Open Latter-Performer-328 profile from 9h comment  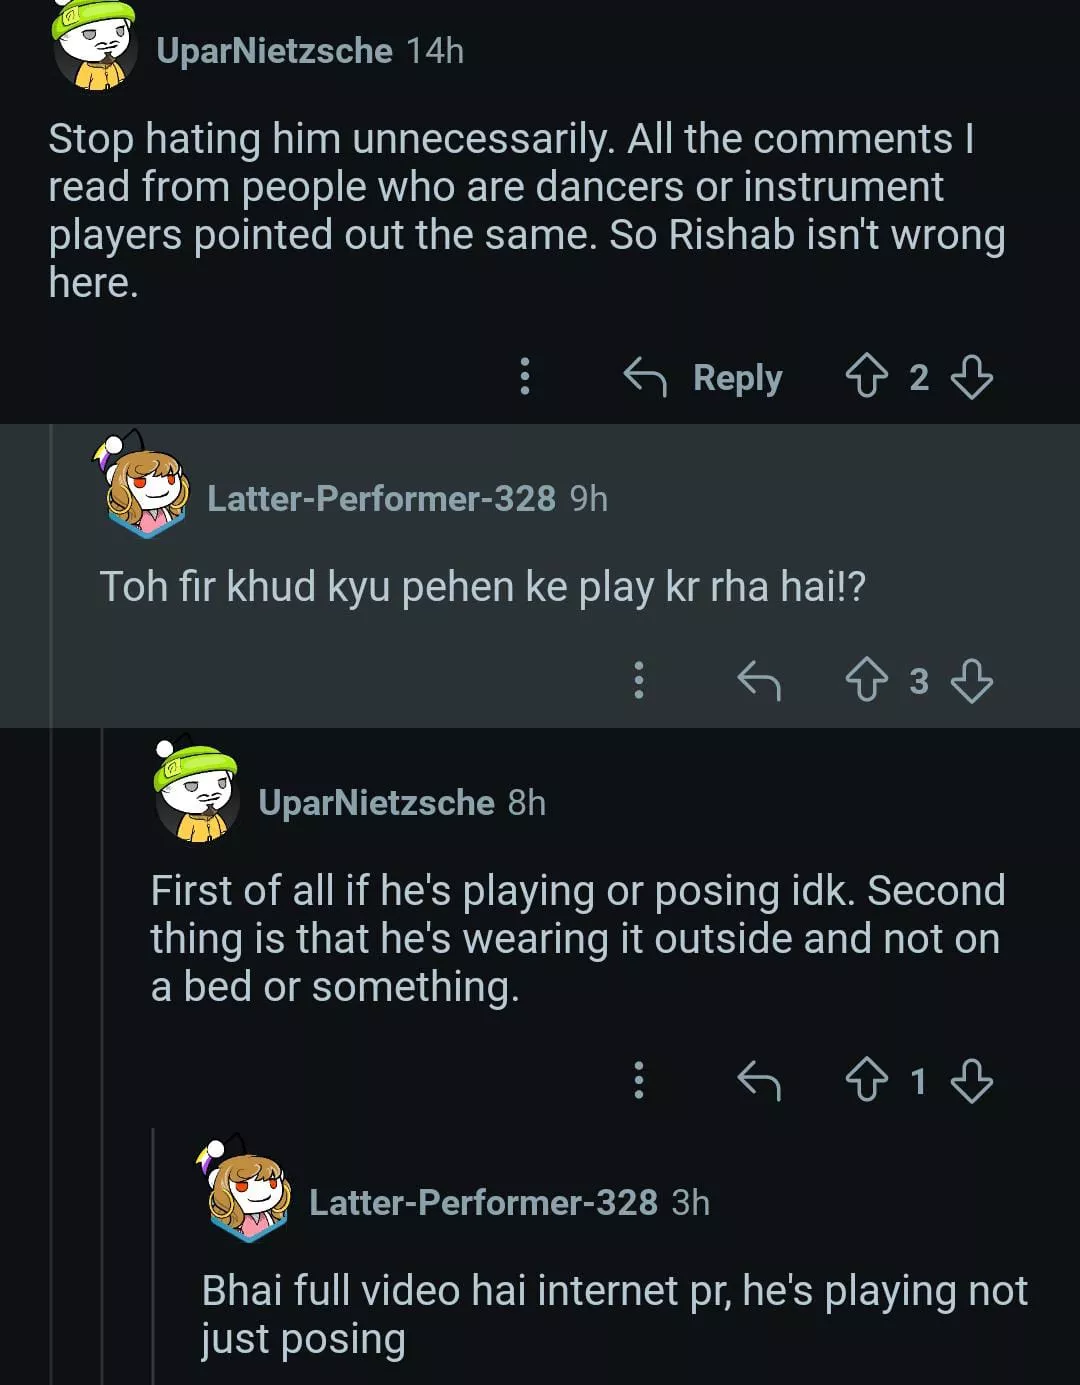pos(381,498)
